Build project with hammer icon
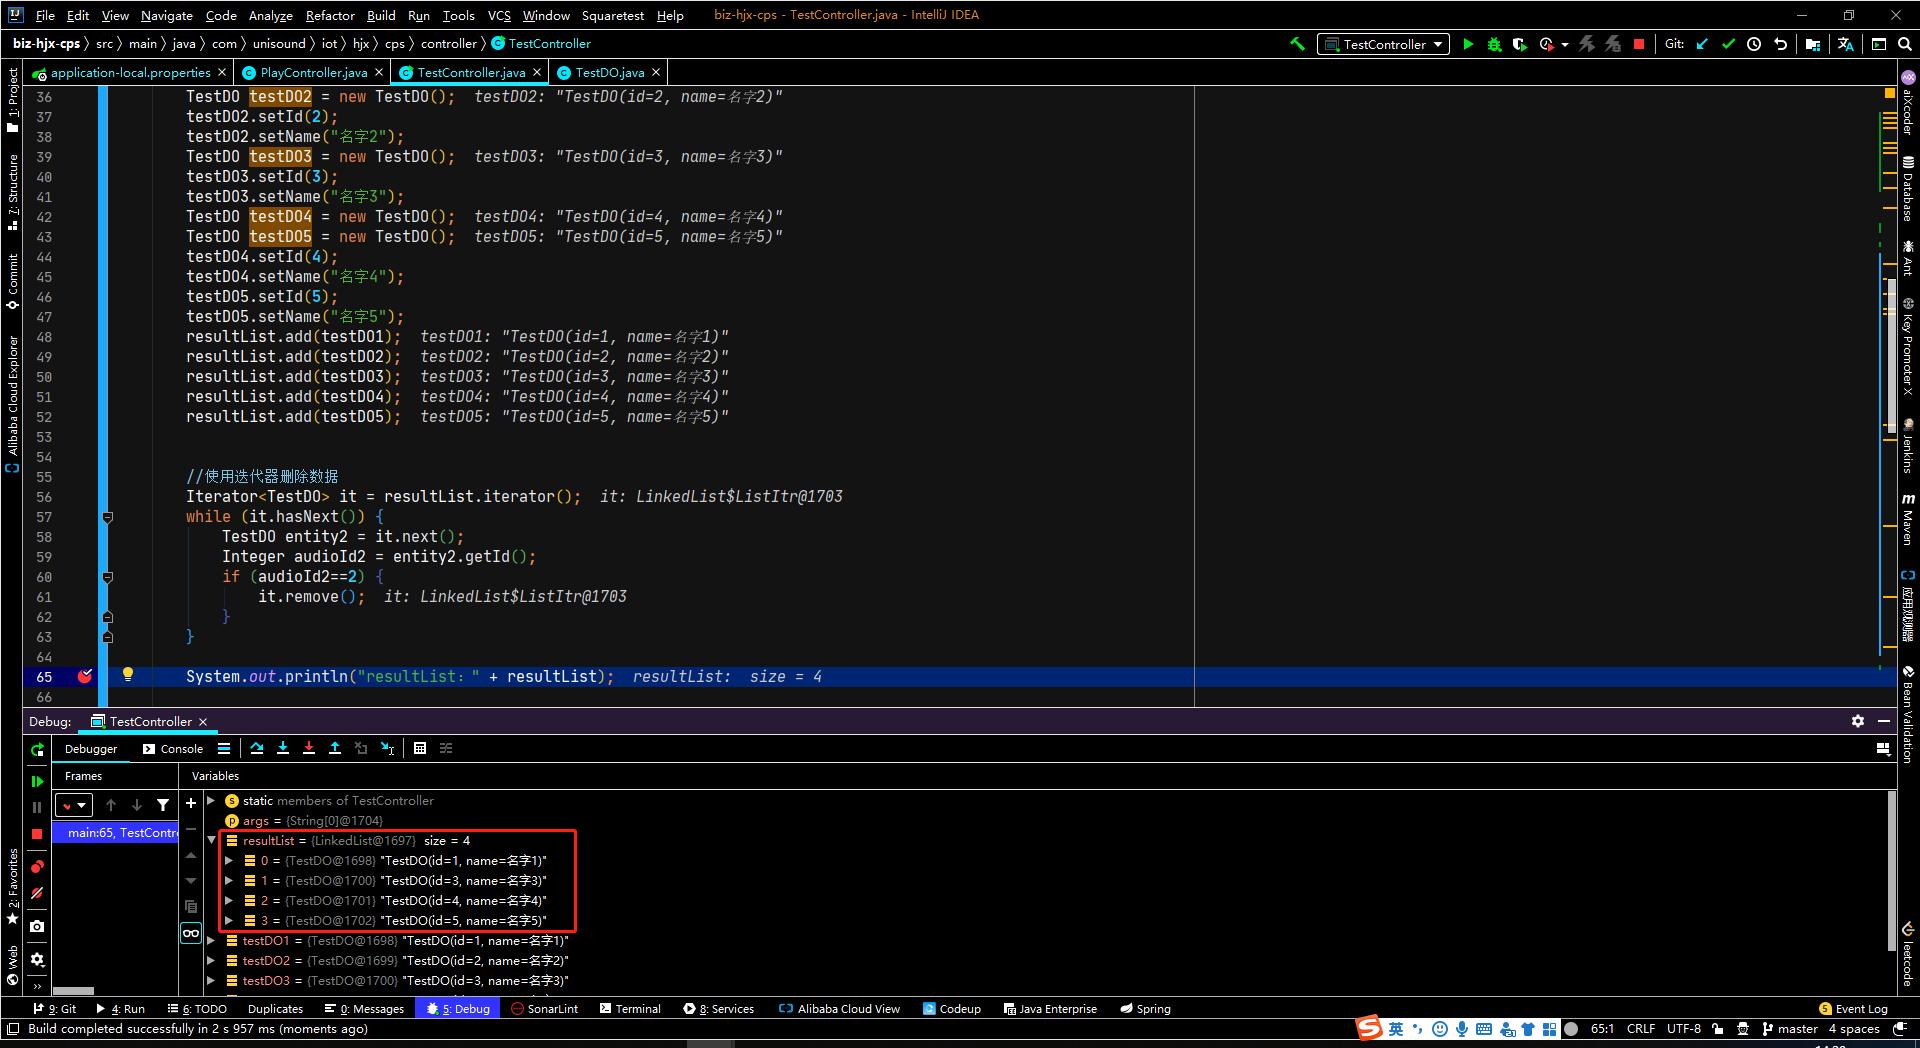Viewport: 1920px width, 1048px height. [x=1297, y=44]
